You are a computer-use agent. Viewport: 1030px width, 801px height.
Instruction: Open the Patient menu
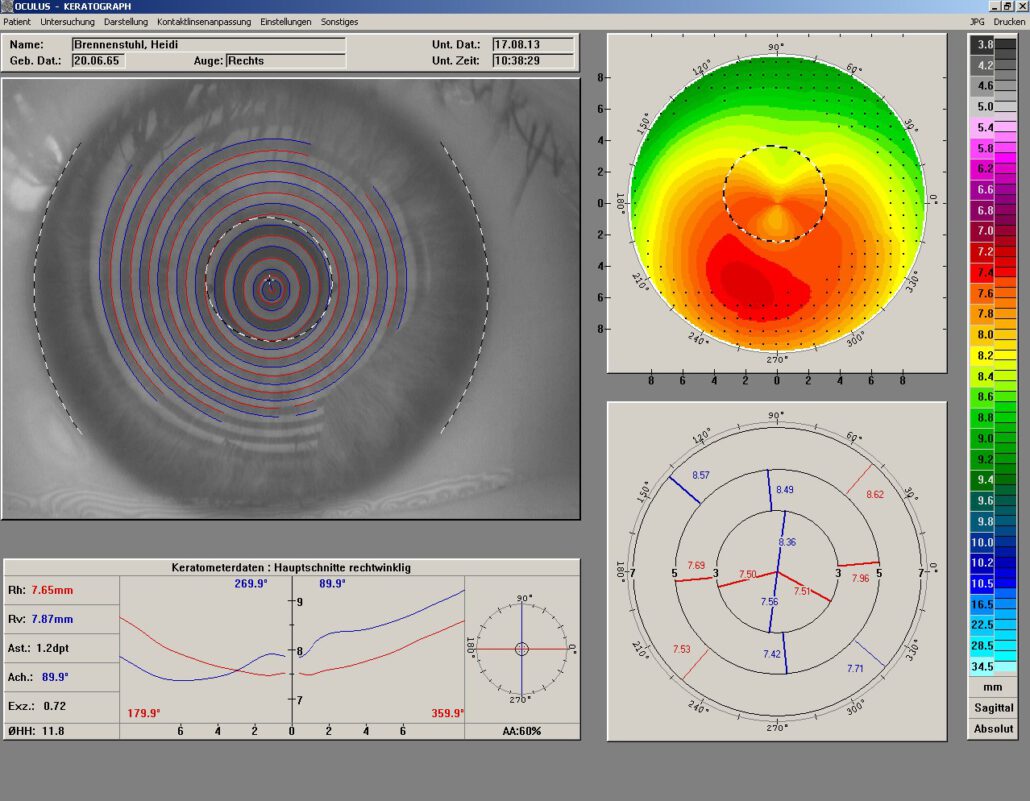pyautogui.click(x=17, y=21)
